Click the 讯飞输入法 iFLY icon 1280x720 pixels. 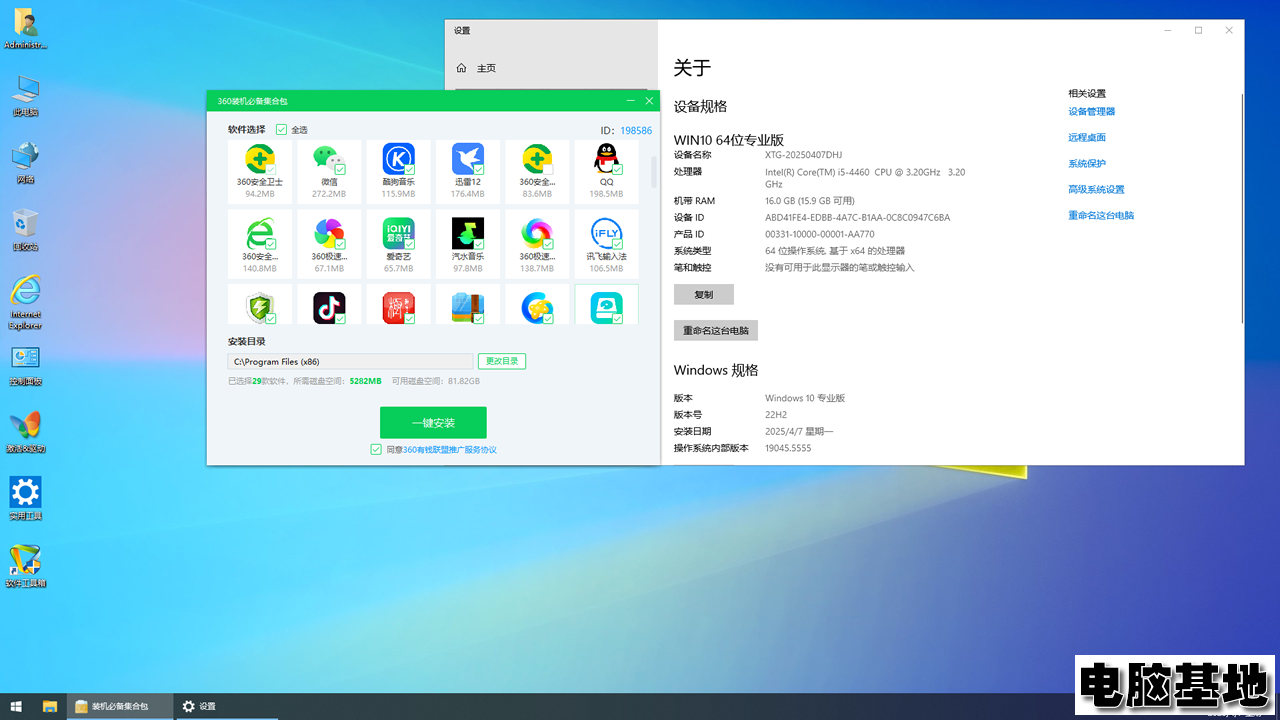click(606, 233)
